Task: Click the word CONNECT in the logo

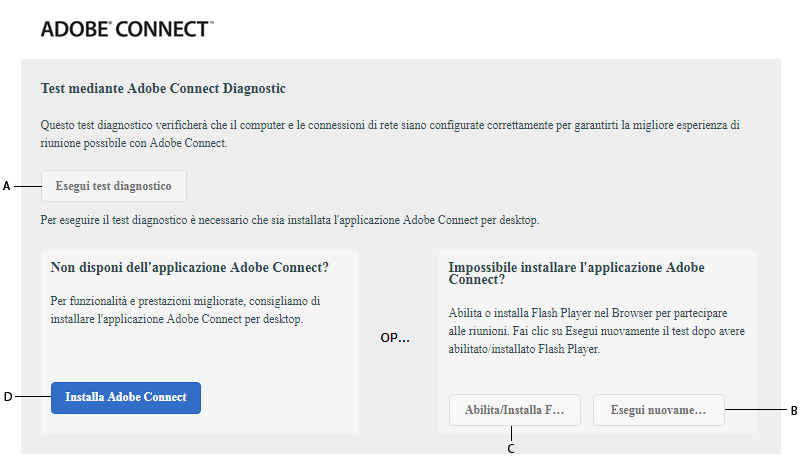Action: (x=161, y=29)
